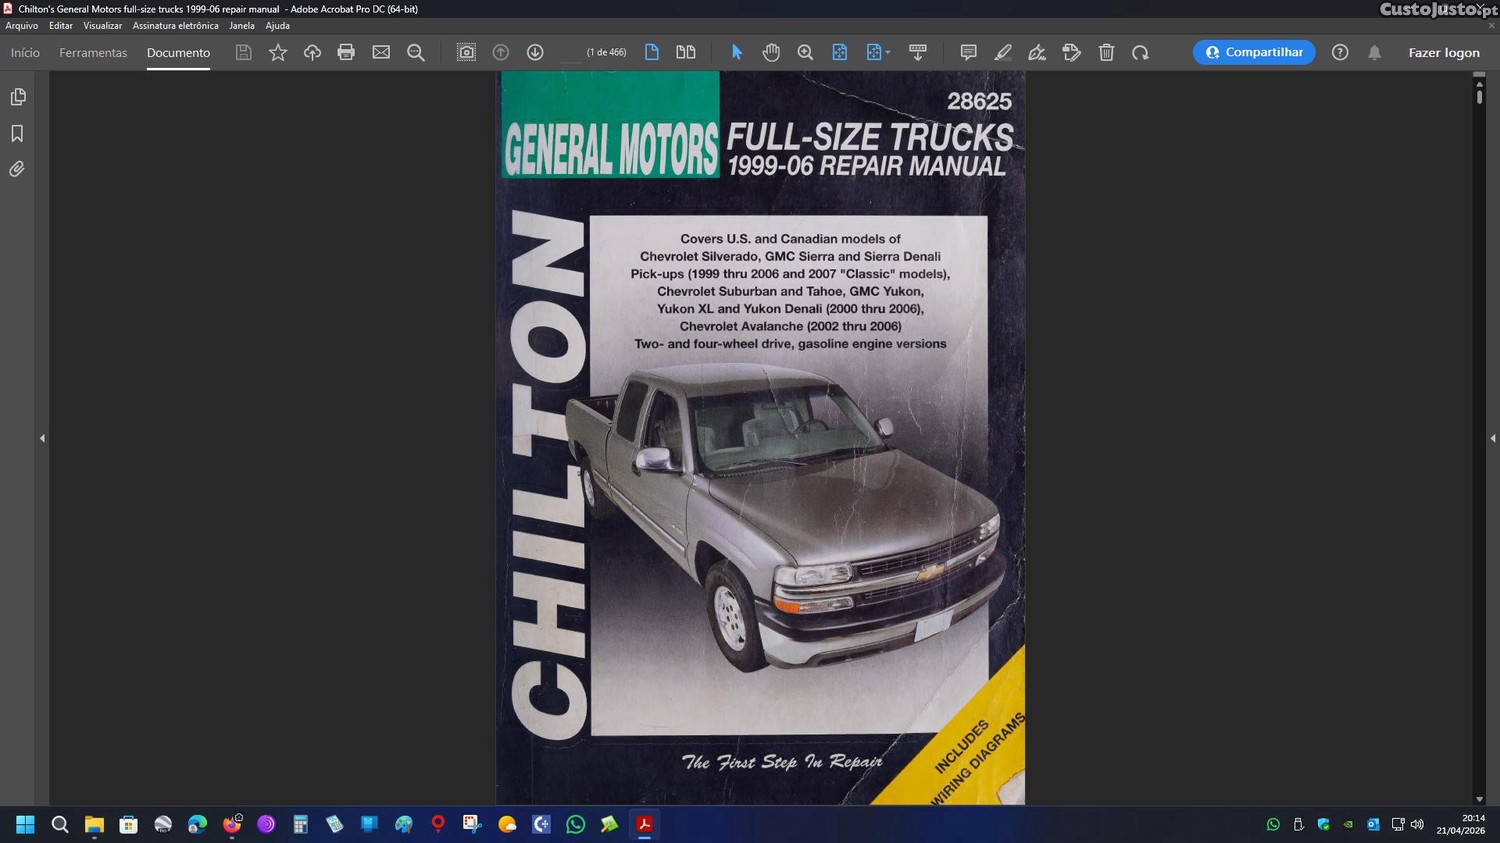Add a sticky note comment
This screenshot has height=843, width=1500.
[x=968, y=52]
